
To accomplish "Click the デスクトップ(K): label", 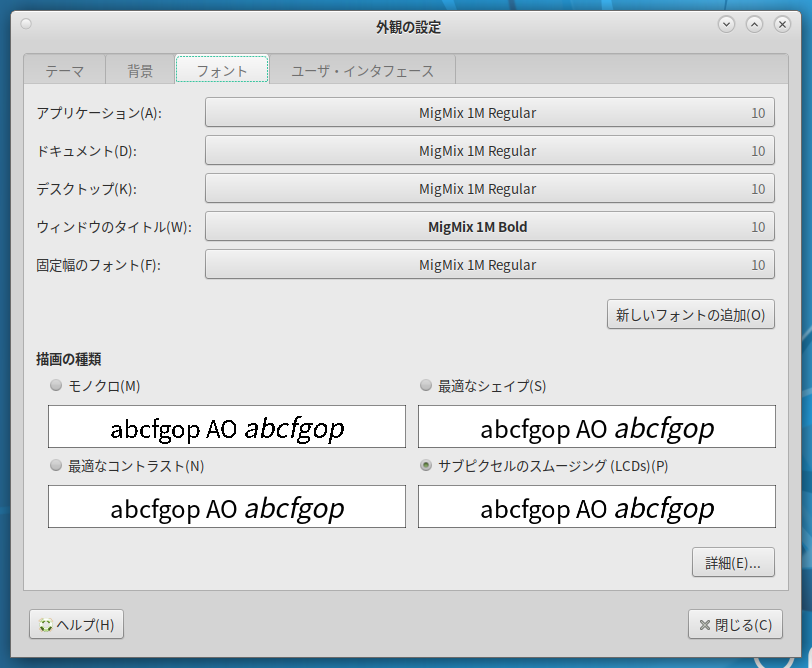I will click(86, 189).
